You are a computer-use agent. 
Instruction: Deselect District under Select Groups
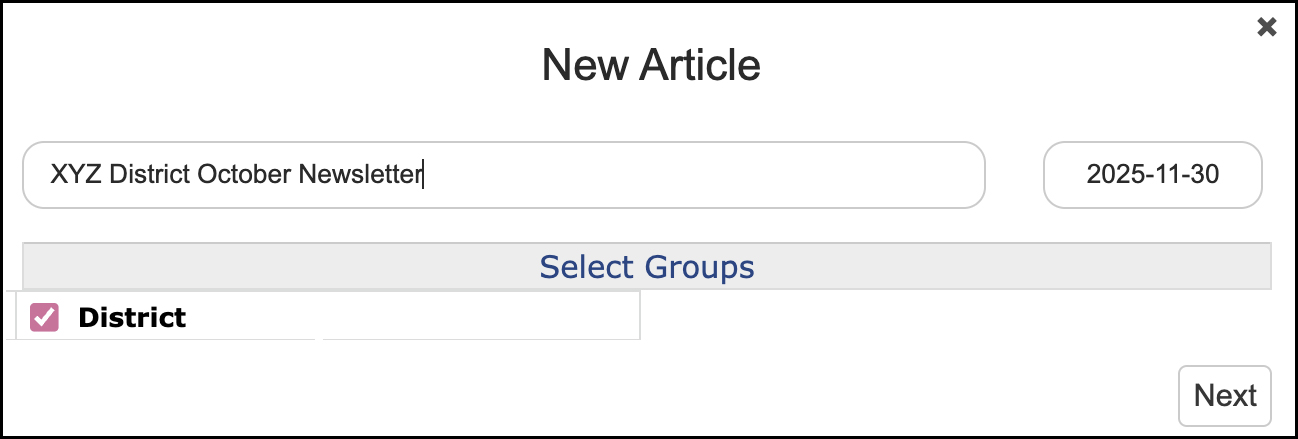[44, 317]
